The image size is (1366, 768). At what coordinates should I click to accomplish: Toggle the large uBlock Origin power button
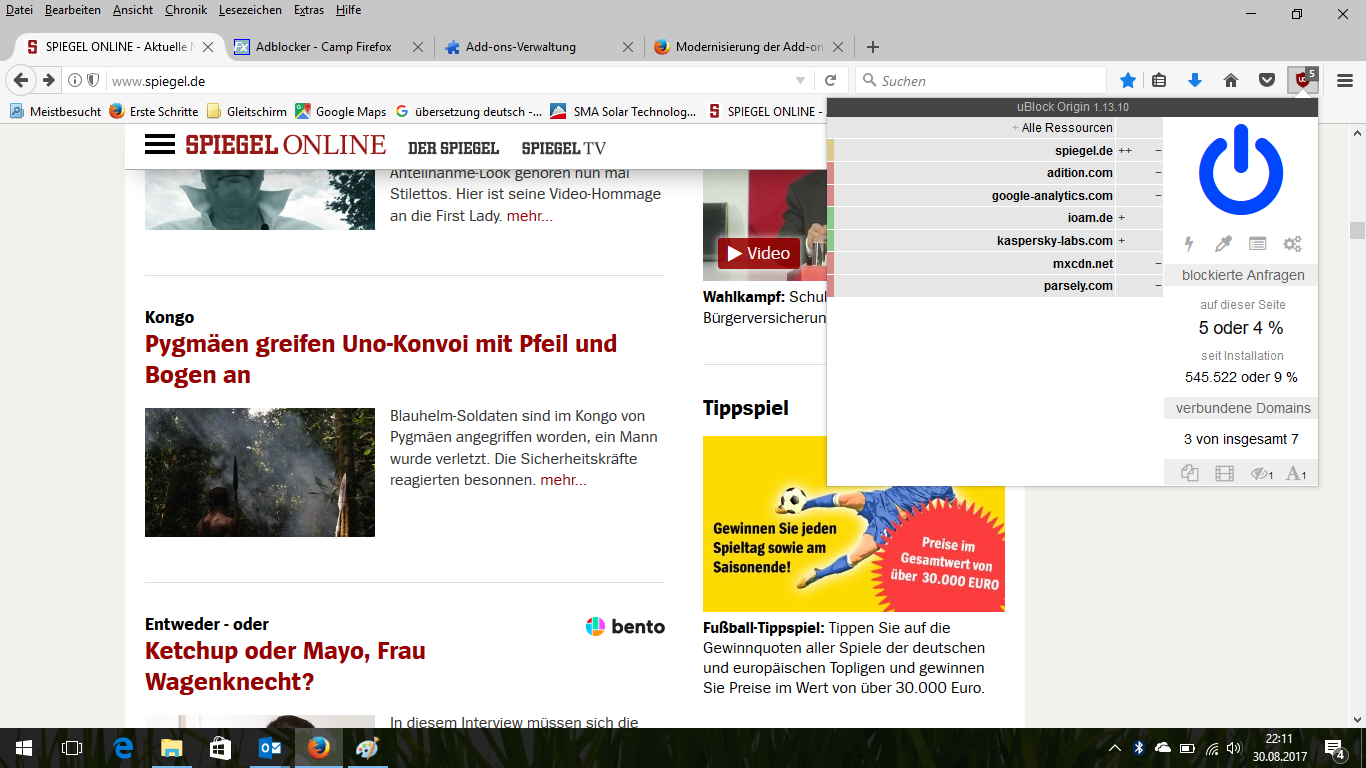point(1240,170)
